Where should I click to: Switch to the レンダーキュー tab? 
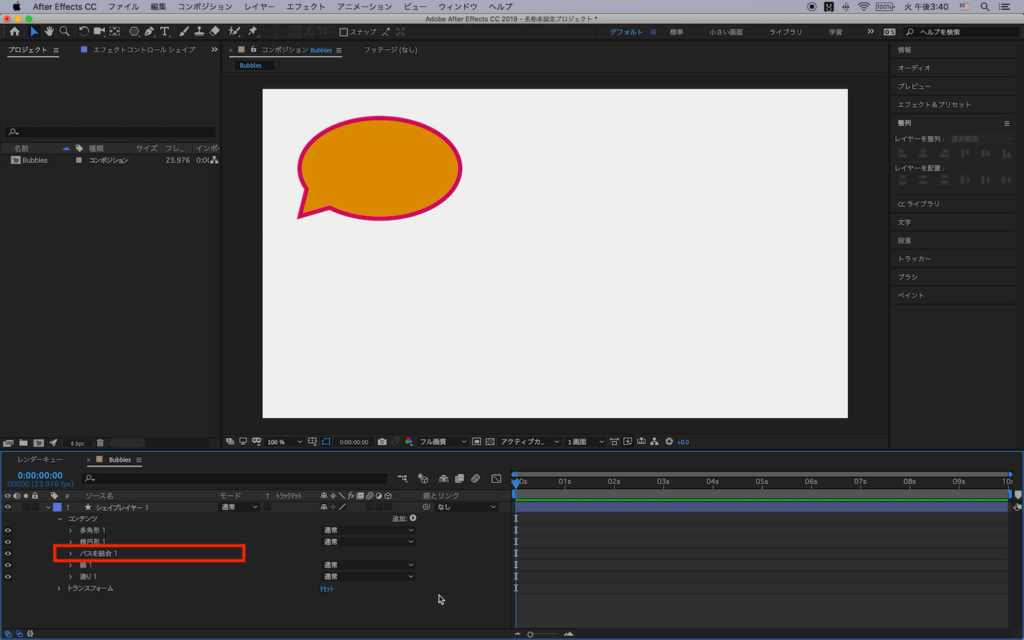(40, 460)
